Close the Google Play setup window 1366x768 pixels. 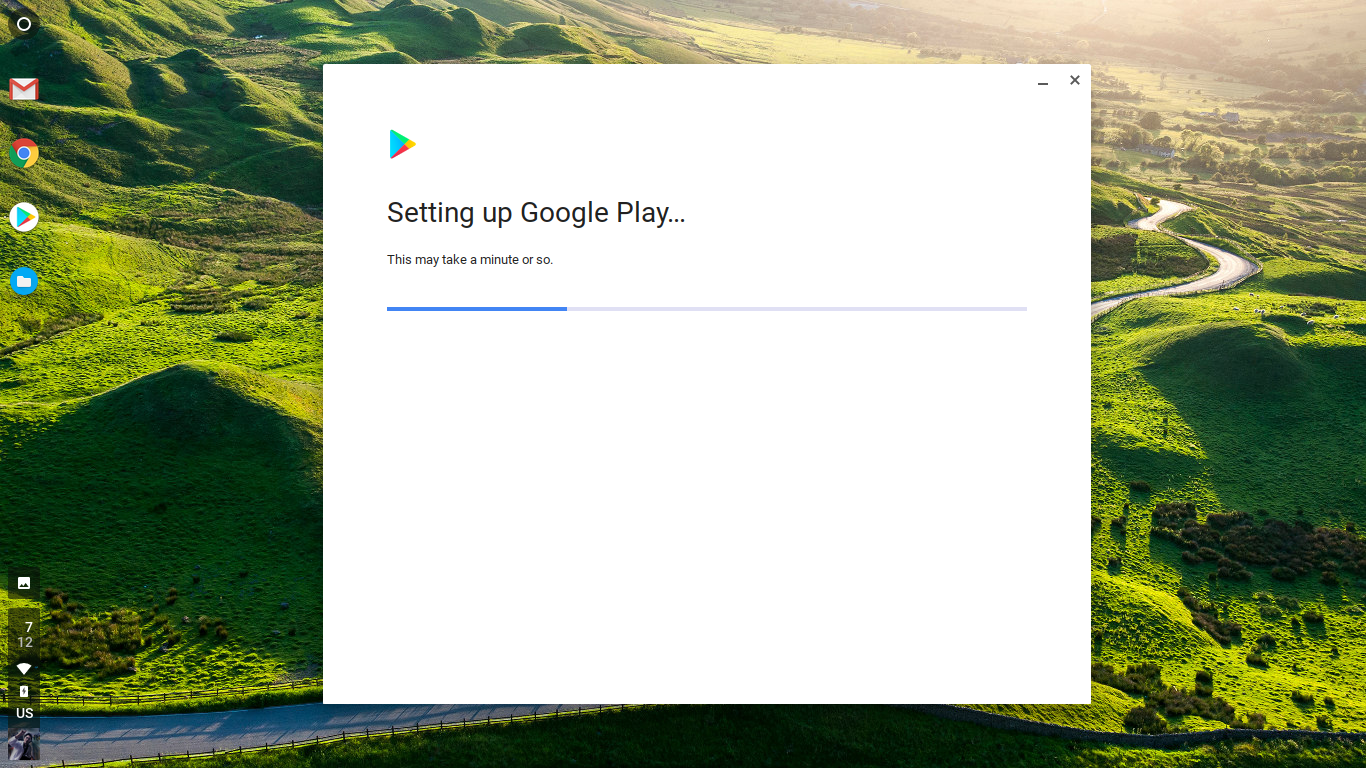click(x=1075, y=80)
